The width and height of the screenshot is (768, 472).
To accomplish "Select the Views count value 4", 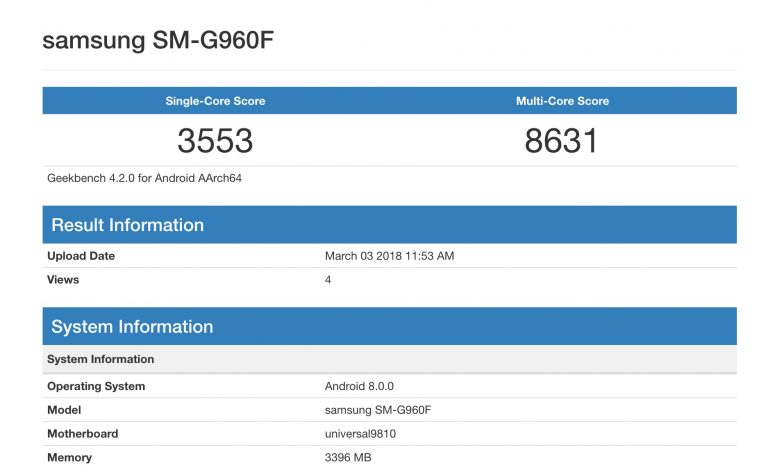I will (x=328, y=280).
